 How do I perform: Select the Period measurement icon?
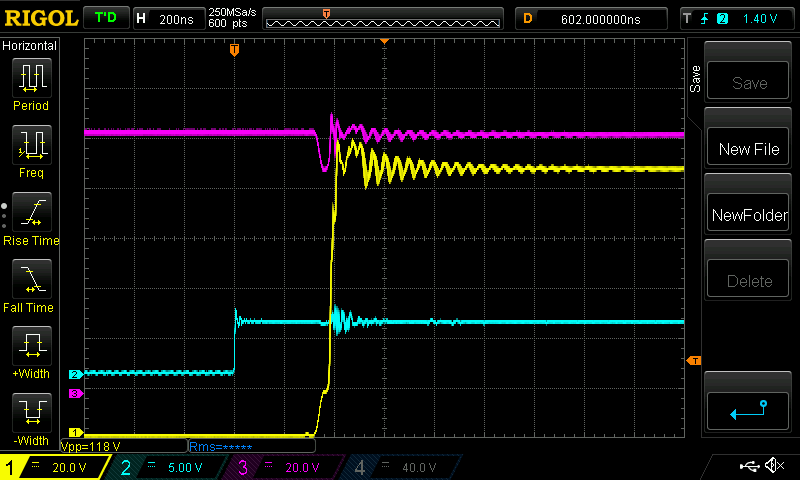click(x=31, y=78)
